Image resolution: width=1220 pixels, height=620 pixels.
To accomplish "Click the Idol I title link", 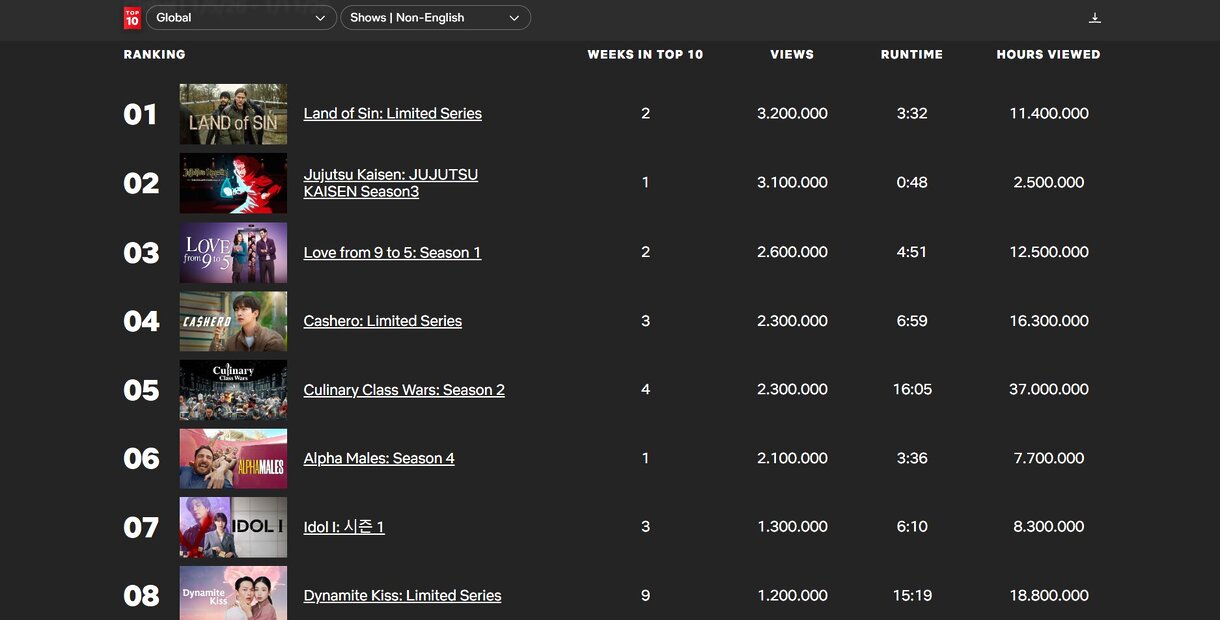I will coord(344,527).
